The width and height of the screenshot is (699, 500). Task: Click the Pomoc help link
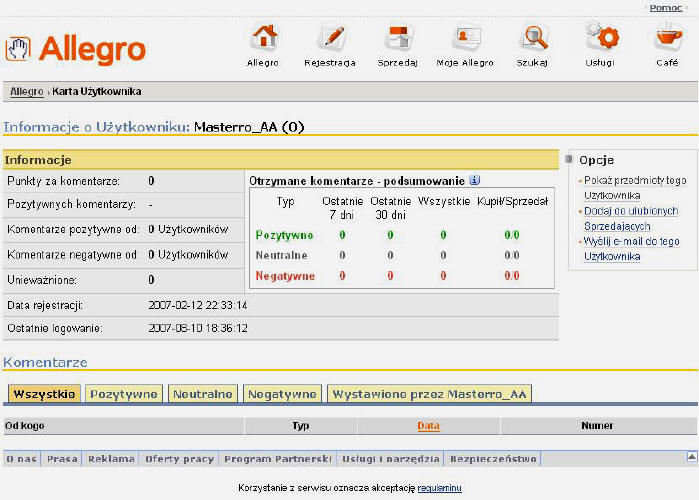(x=666, y=8)
